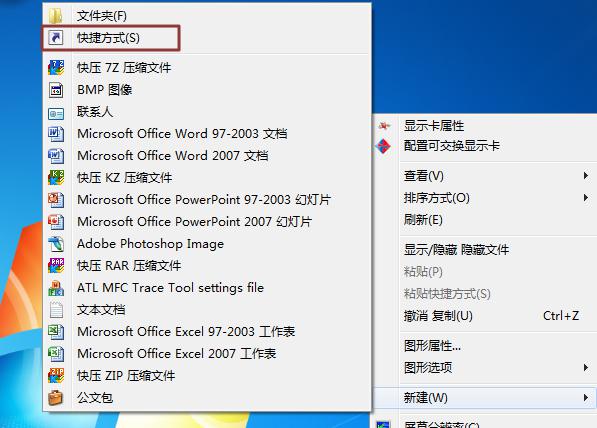
Task: Expand arrow next to 查看(V)
Action: click(586, 176)
